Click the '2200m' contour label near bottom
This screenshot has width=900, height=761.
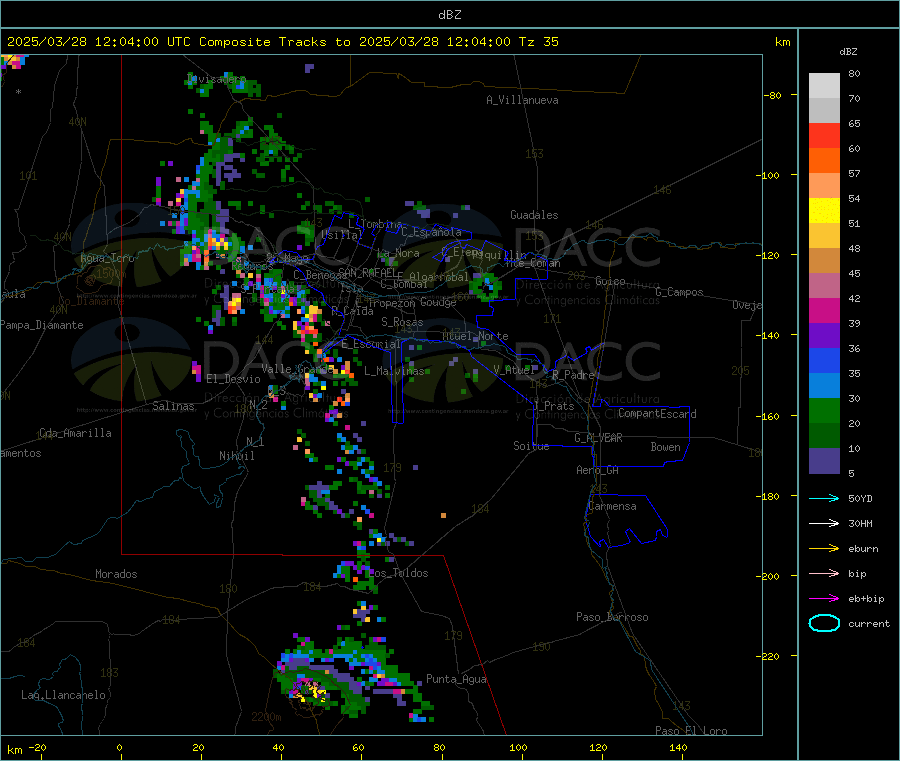coord(266,717)
